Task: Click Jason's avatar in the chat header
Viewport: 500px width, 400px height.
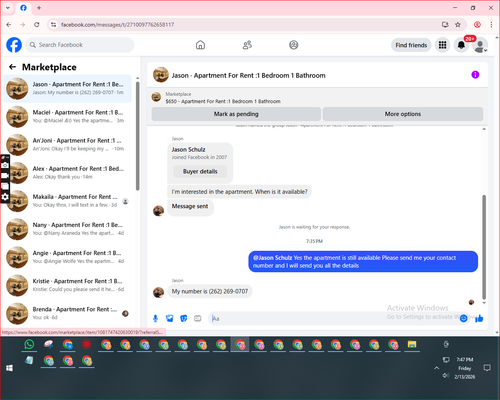Action: [x=161, y=75]
